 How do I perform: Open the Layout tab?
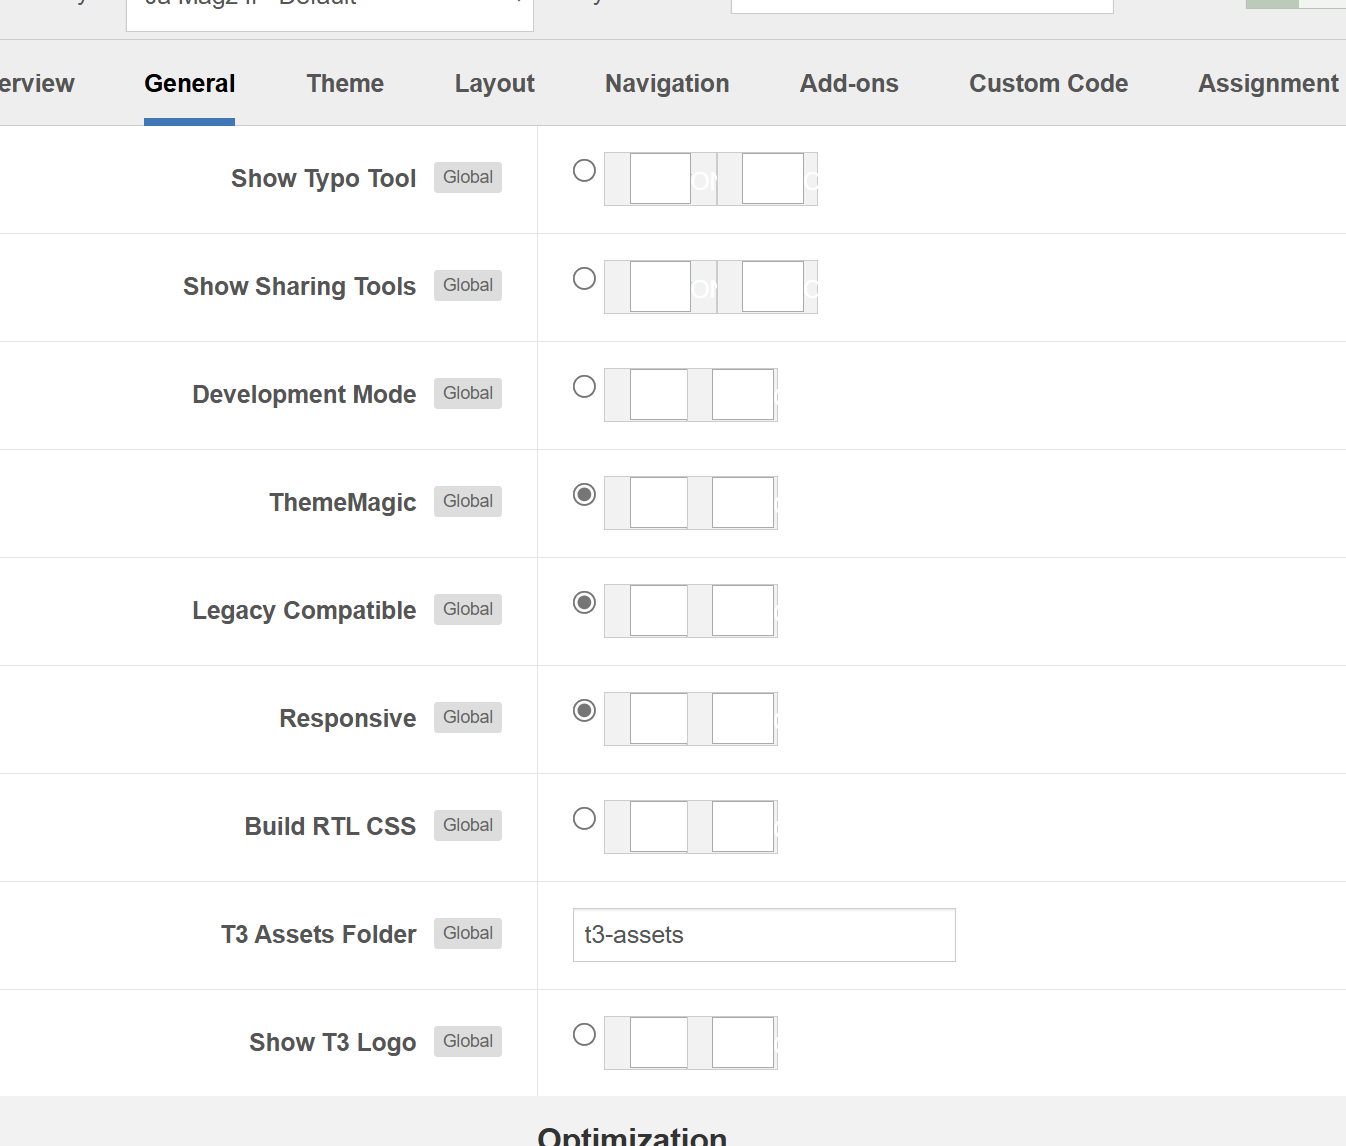coord(494,84)
